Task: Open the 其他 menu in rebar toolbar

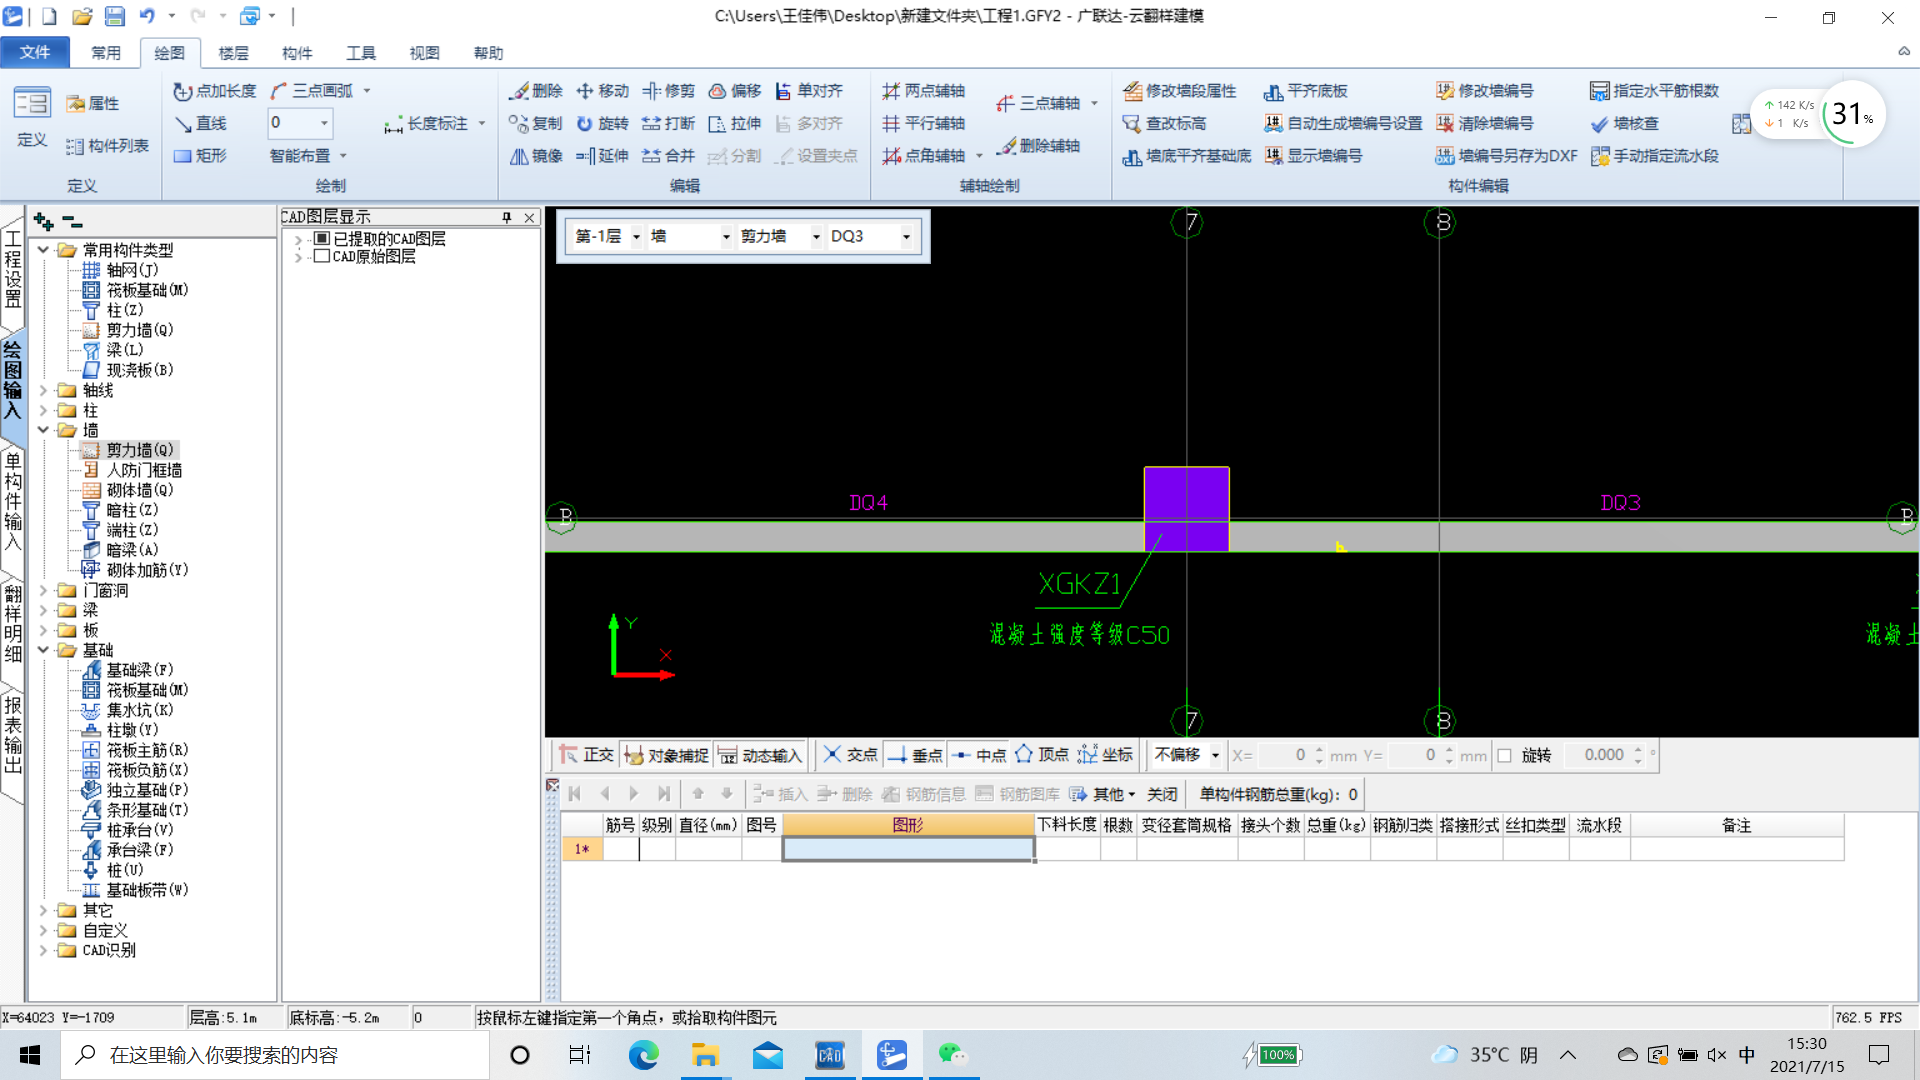Action: tap(1103, 794)
